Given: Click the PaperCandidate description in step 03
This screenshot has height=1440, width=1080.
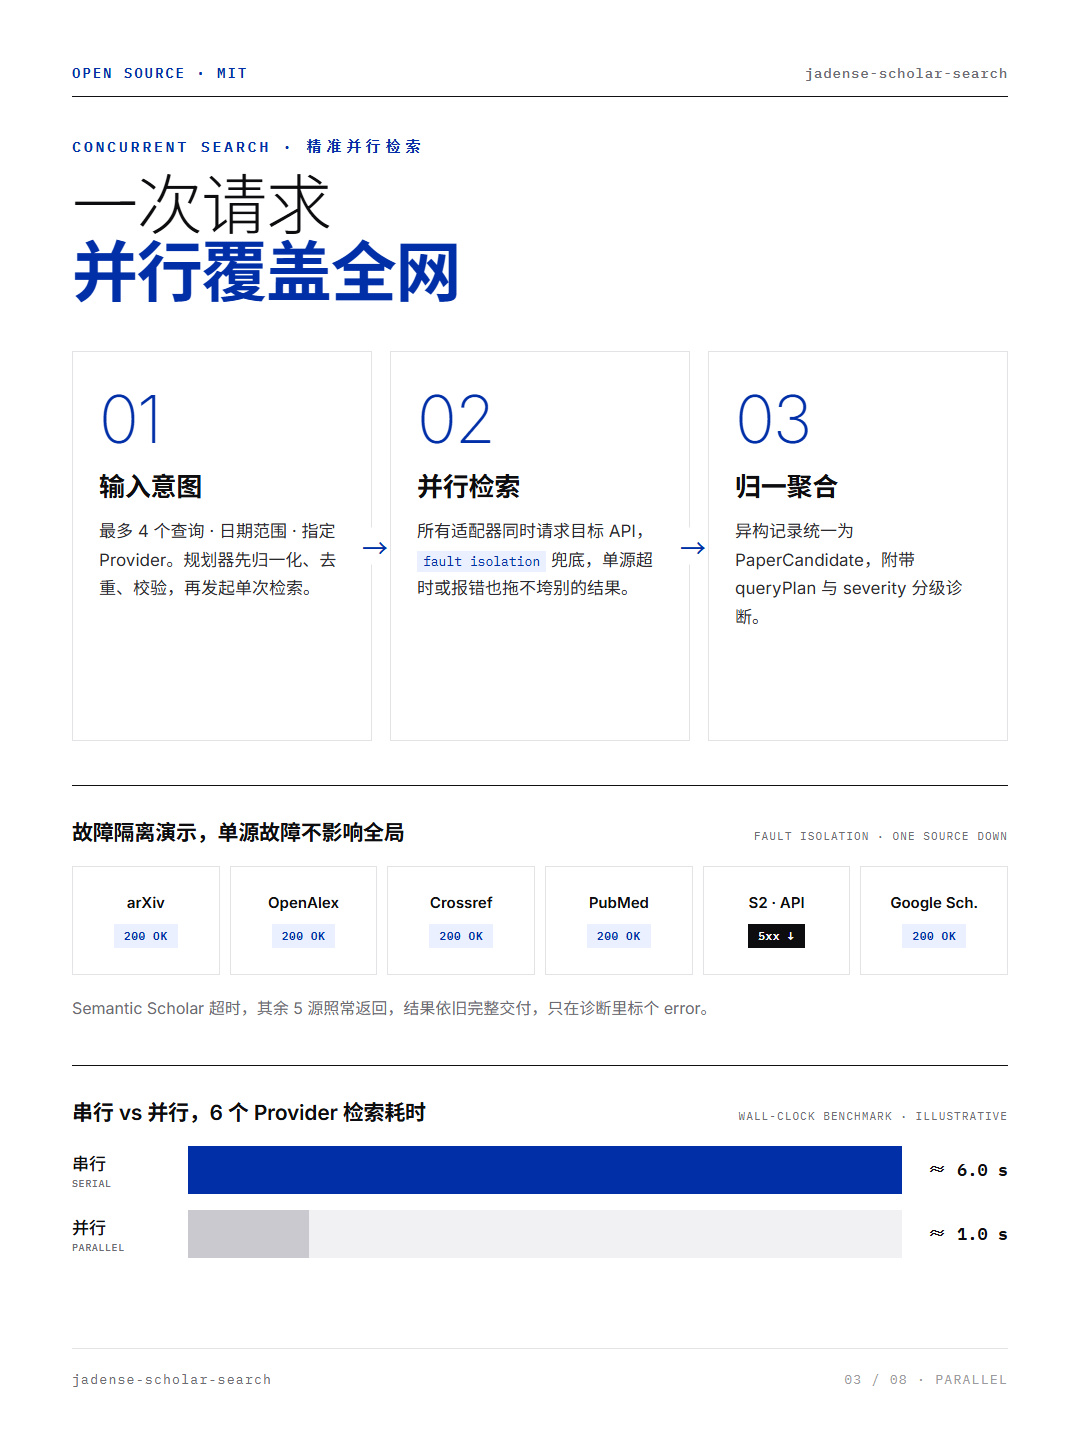Looking at the screenshot, I should (848, 574).
